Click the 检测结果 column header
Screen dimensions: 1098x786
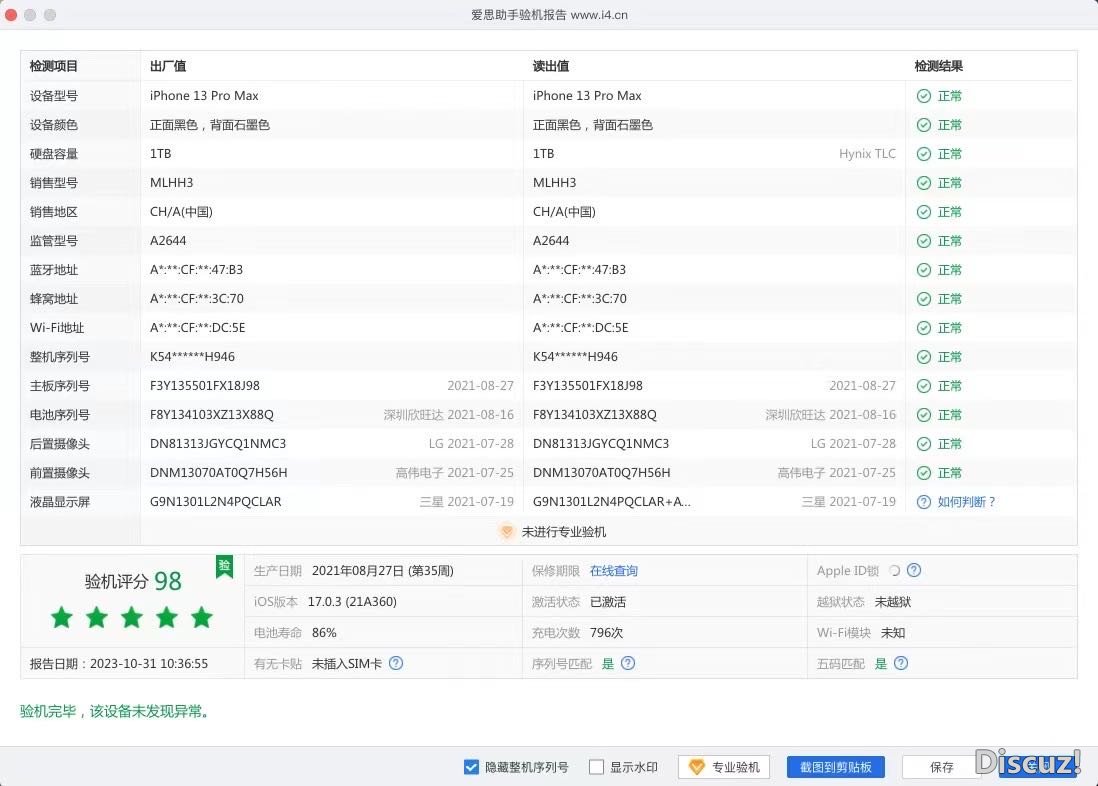click(x=938, y=66)
